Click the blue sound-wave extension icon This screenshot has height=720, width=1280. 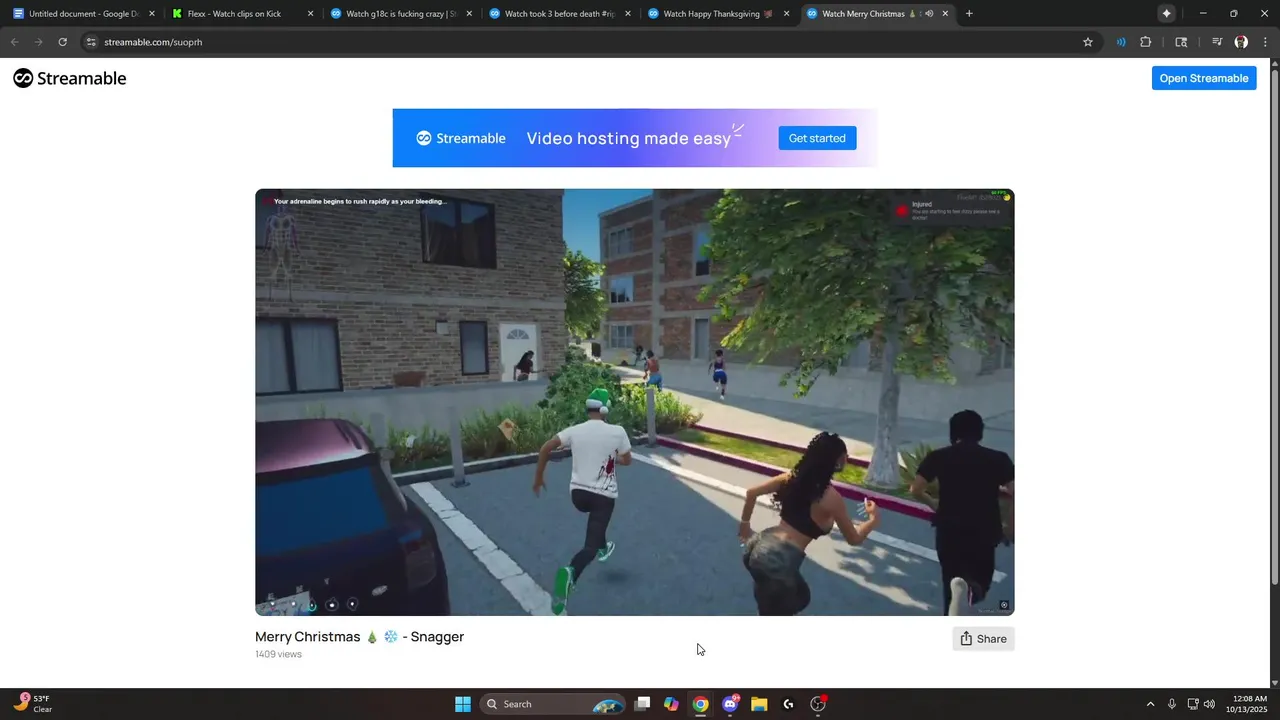[x=1121, y=42]
